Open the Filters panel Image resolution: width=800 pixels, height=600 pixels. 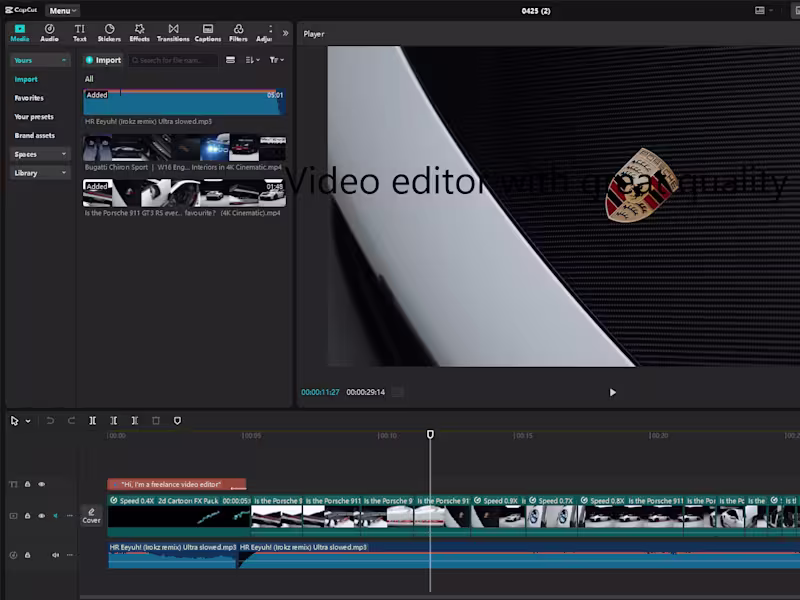[238, 33]
